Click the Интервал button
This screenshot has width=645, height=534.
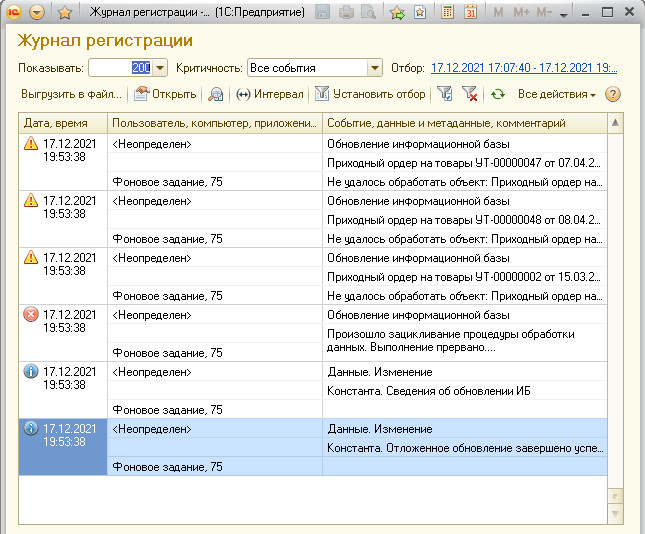(270, 94)
